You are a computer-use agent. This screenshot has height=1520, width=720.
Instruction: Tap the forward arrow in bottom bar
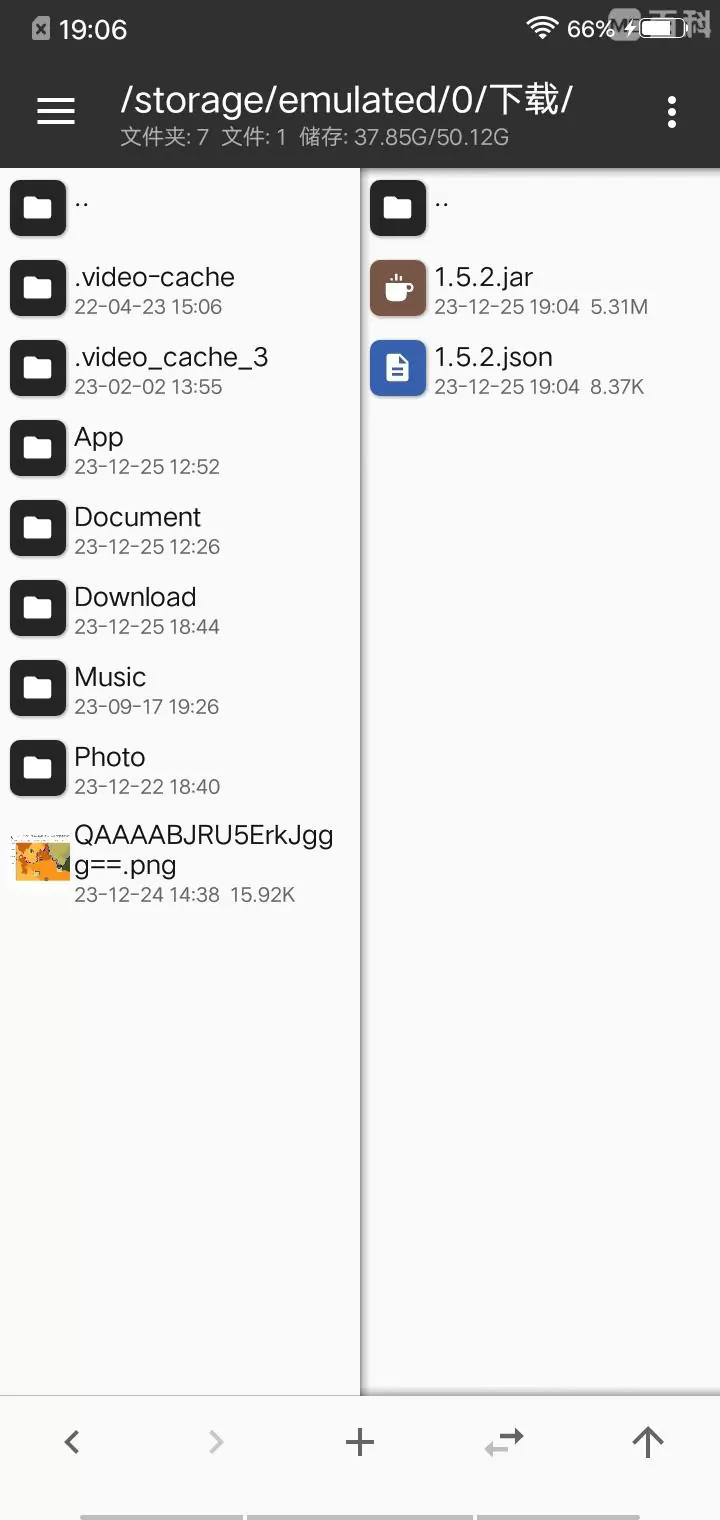tap(215, 1441)
